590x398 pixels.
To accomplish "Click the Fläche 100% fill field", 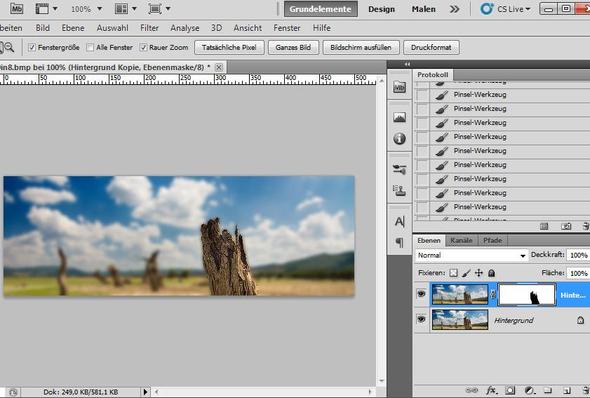I will pyautogui.click(x=578, y=273).
